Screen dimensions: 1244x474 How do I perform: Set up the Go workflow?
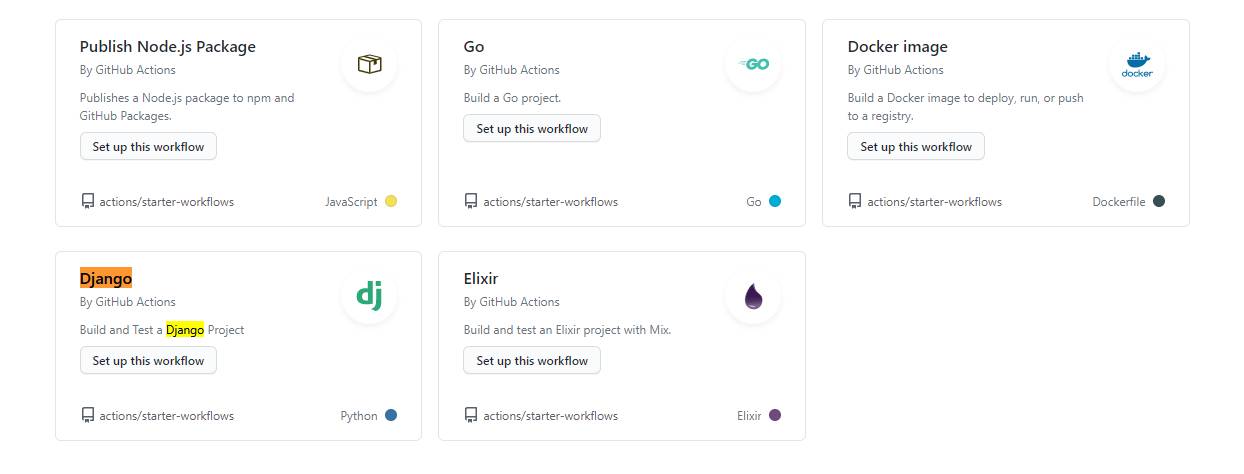point(532,128)
